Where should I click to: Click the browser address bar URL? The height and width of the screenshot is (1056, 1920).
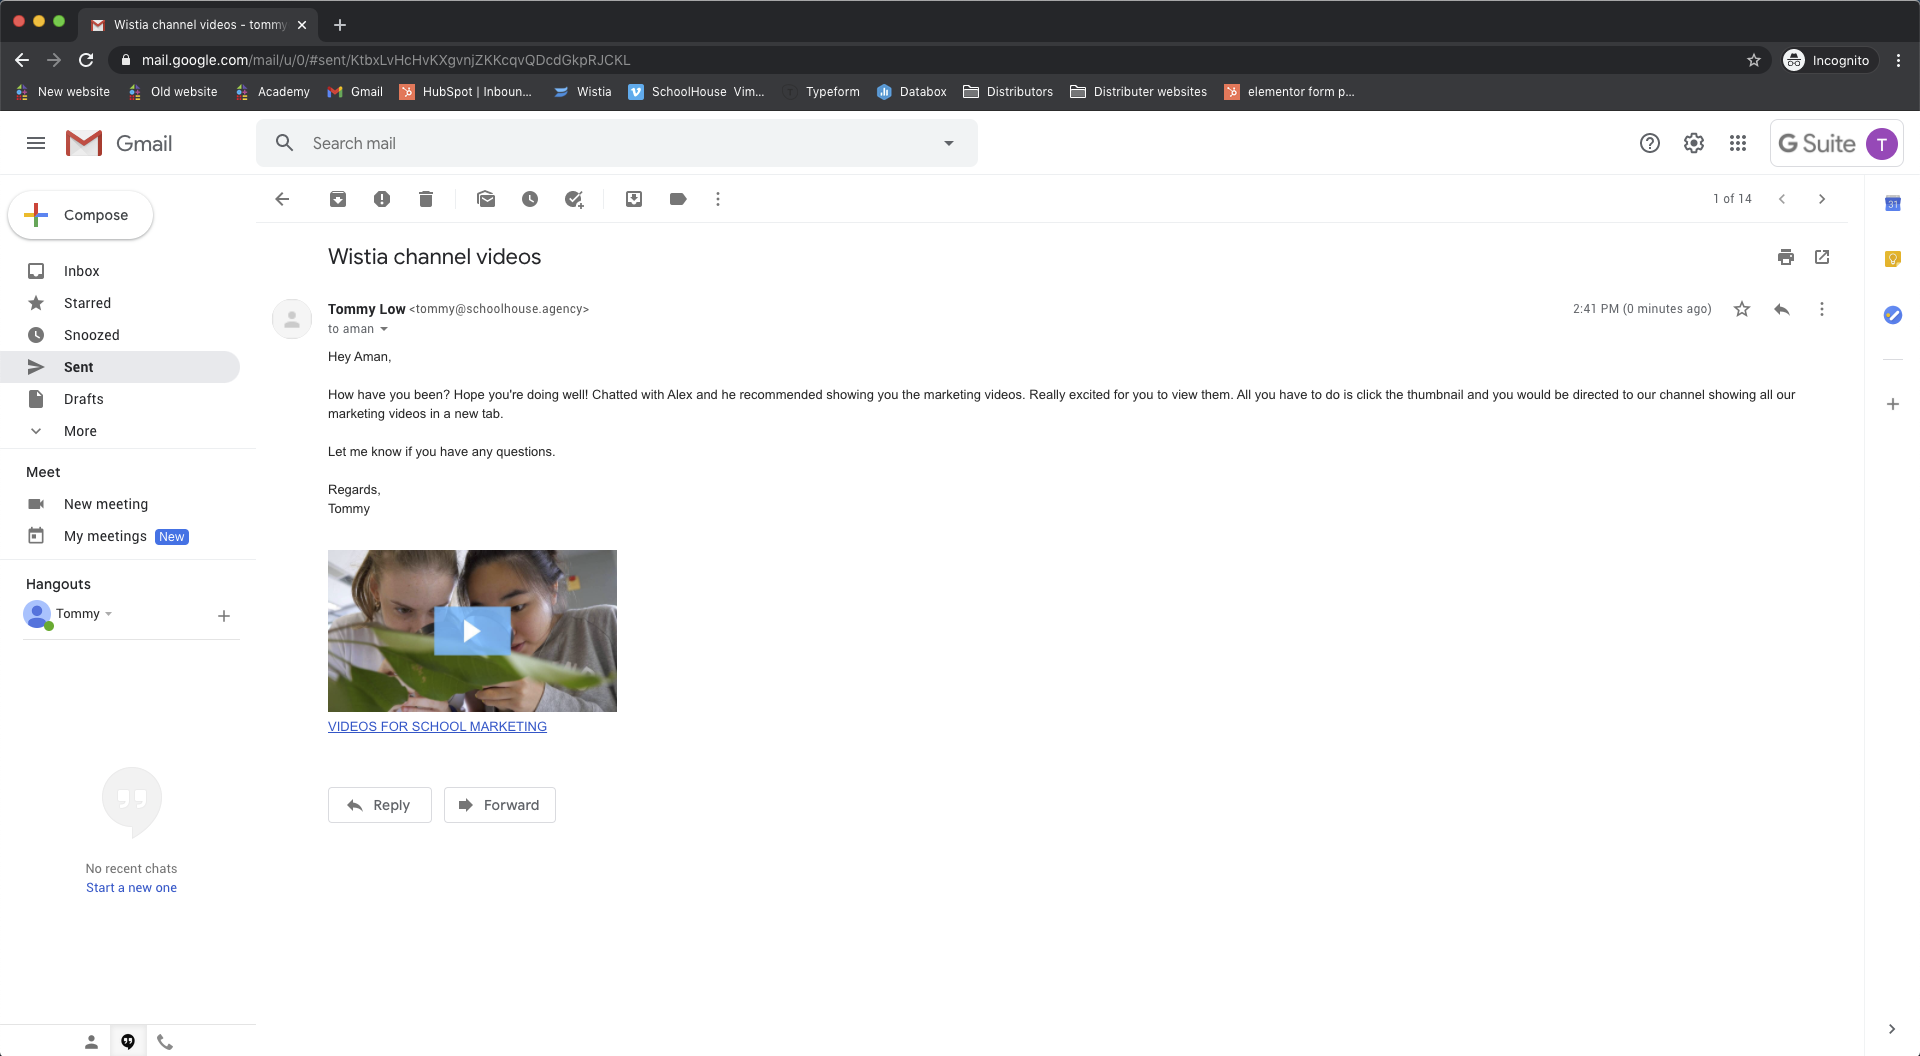coord(386,60)
